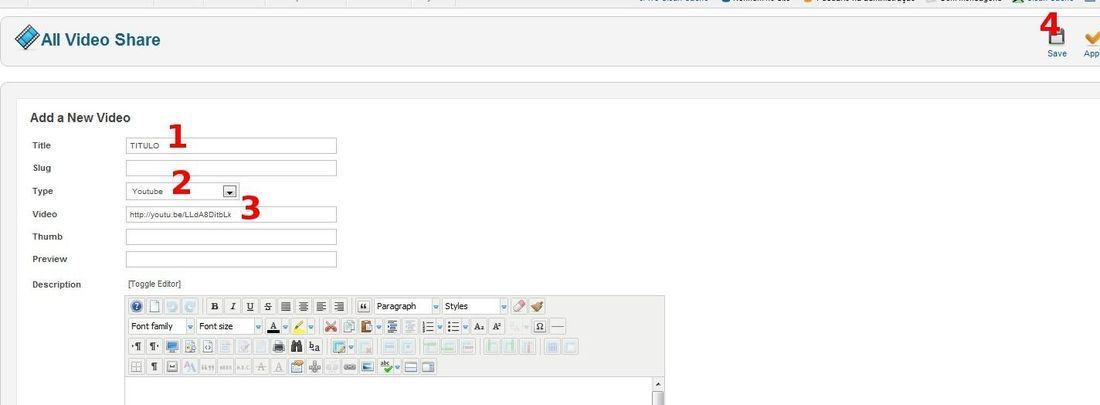Viewport: 1100px width, 405px height.
Task: Click the Title field containing TITULO
Action: pyautogui.click(x=232, y=145)
